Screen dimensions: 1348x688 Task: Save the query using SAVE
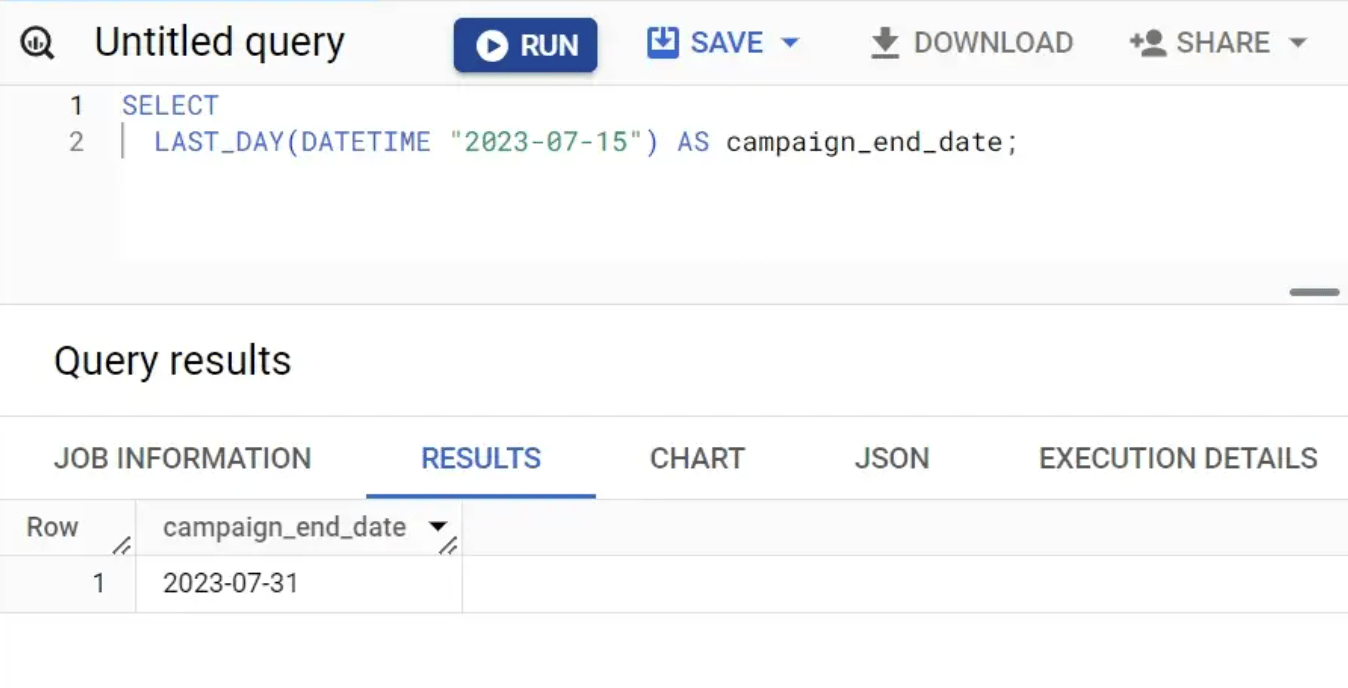726,43
